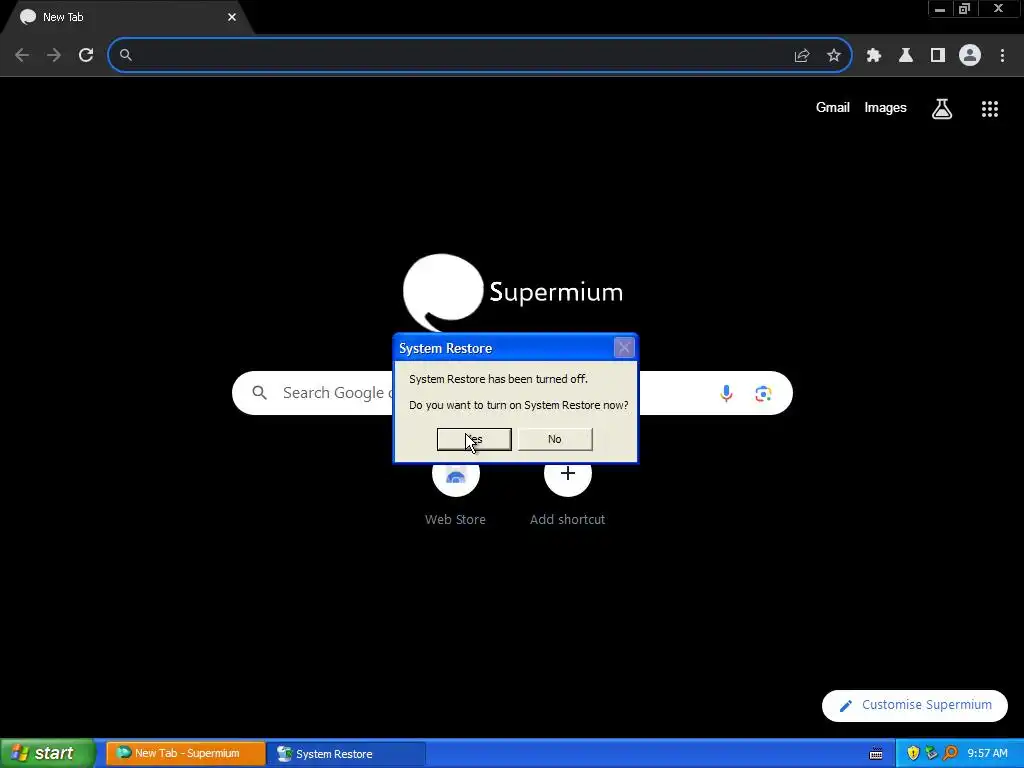
Task: Click the magnifier icon in search box
Action: 260,393
